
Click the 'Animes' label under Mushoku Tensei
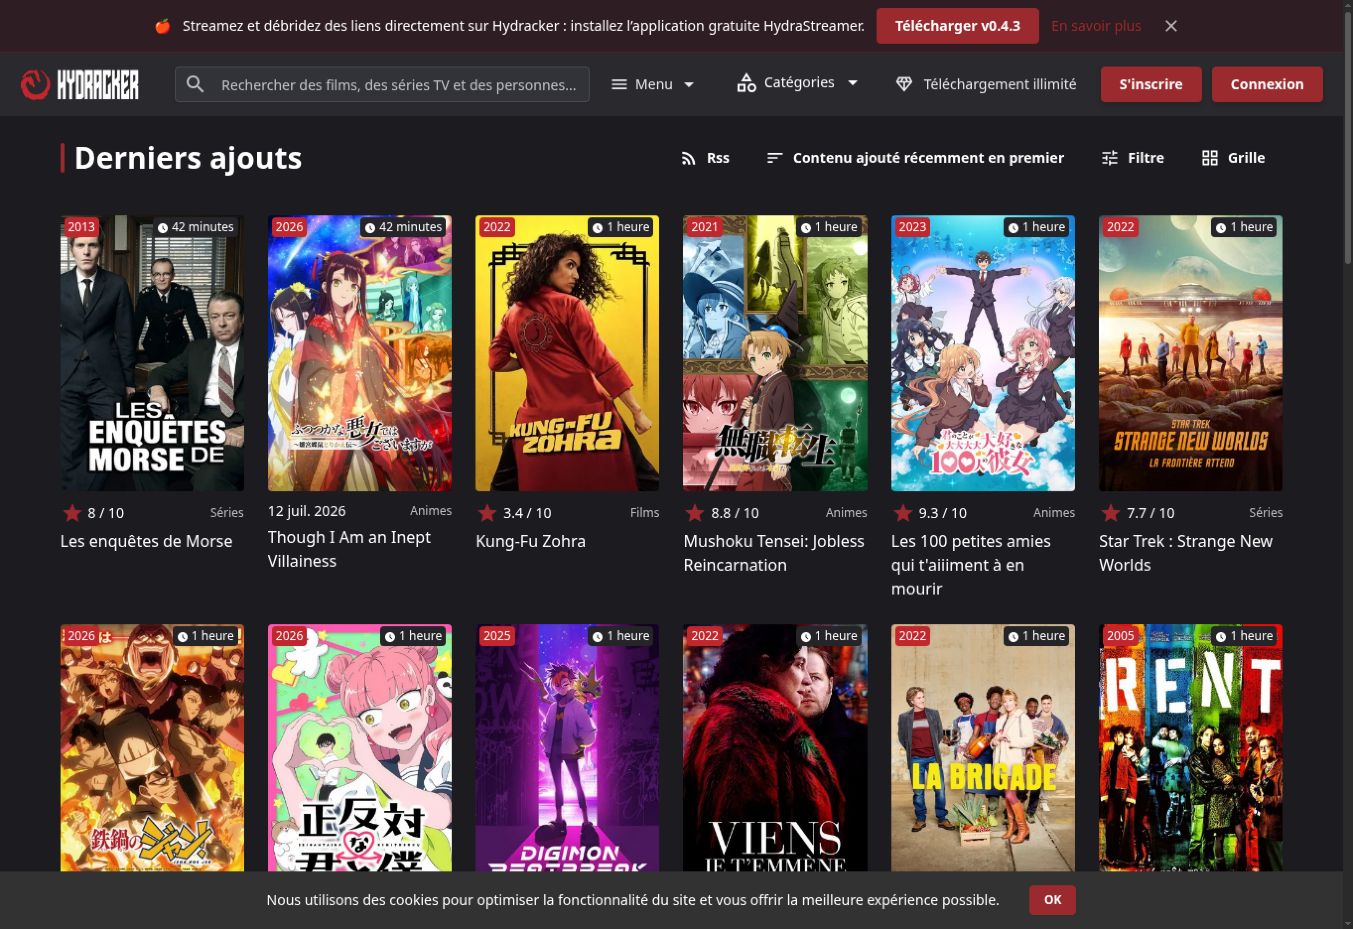[847, 513]
